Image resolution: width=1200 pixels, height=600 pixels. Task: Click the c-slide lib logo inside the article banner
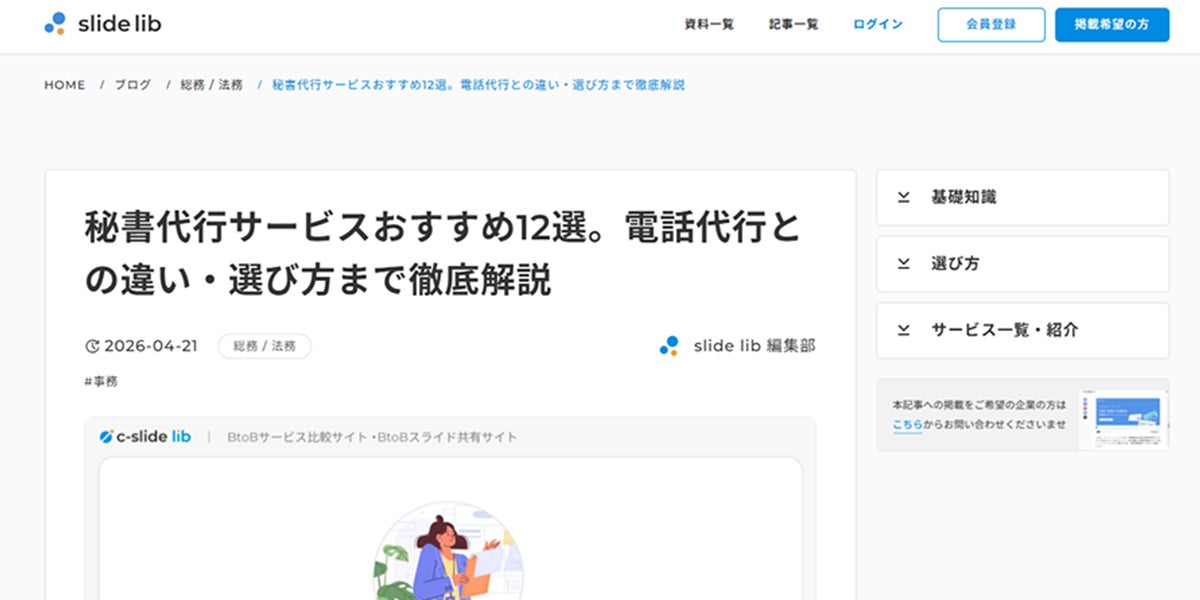click(146, 436)
